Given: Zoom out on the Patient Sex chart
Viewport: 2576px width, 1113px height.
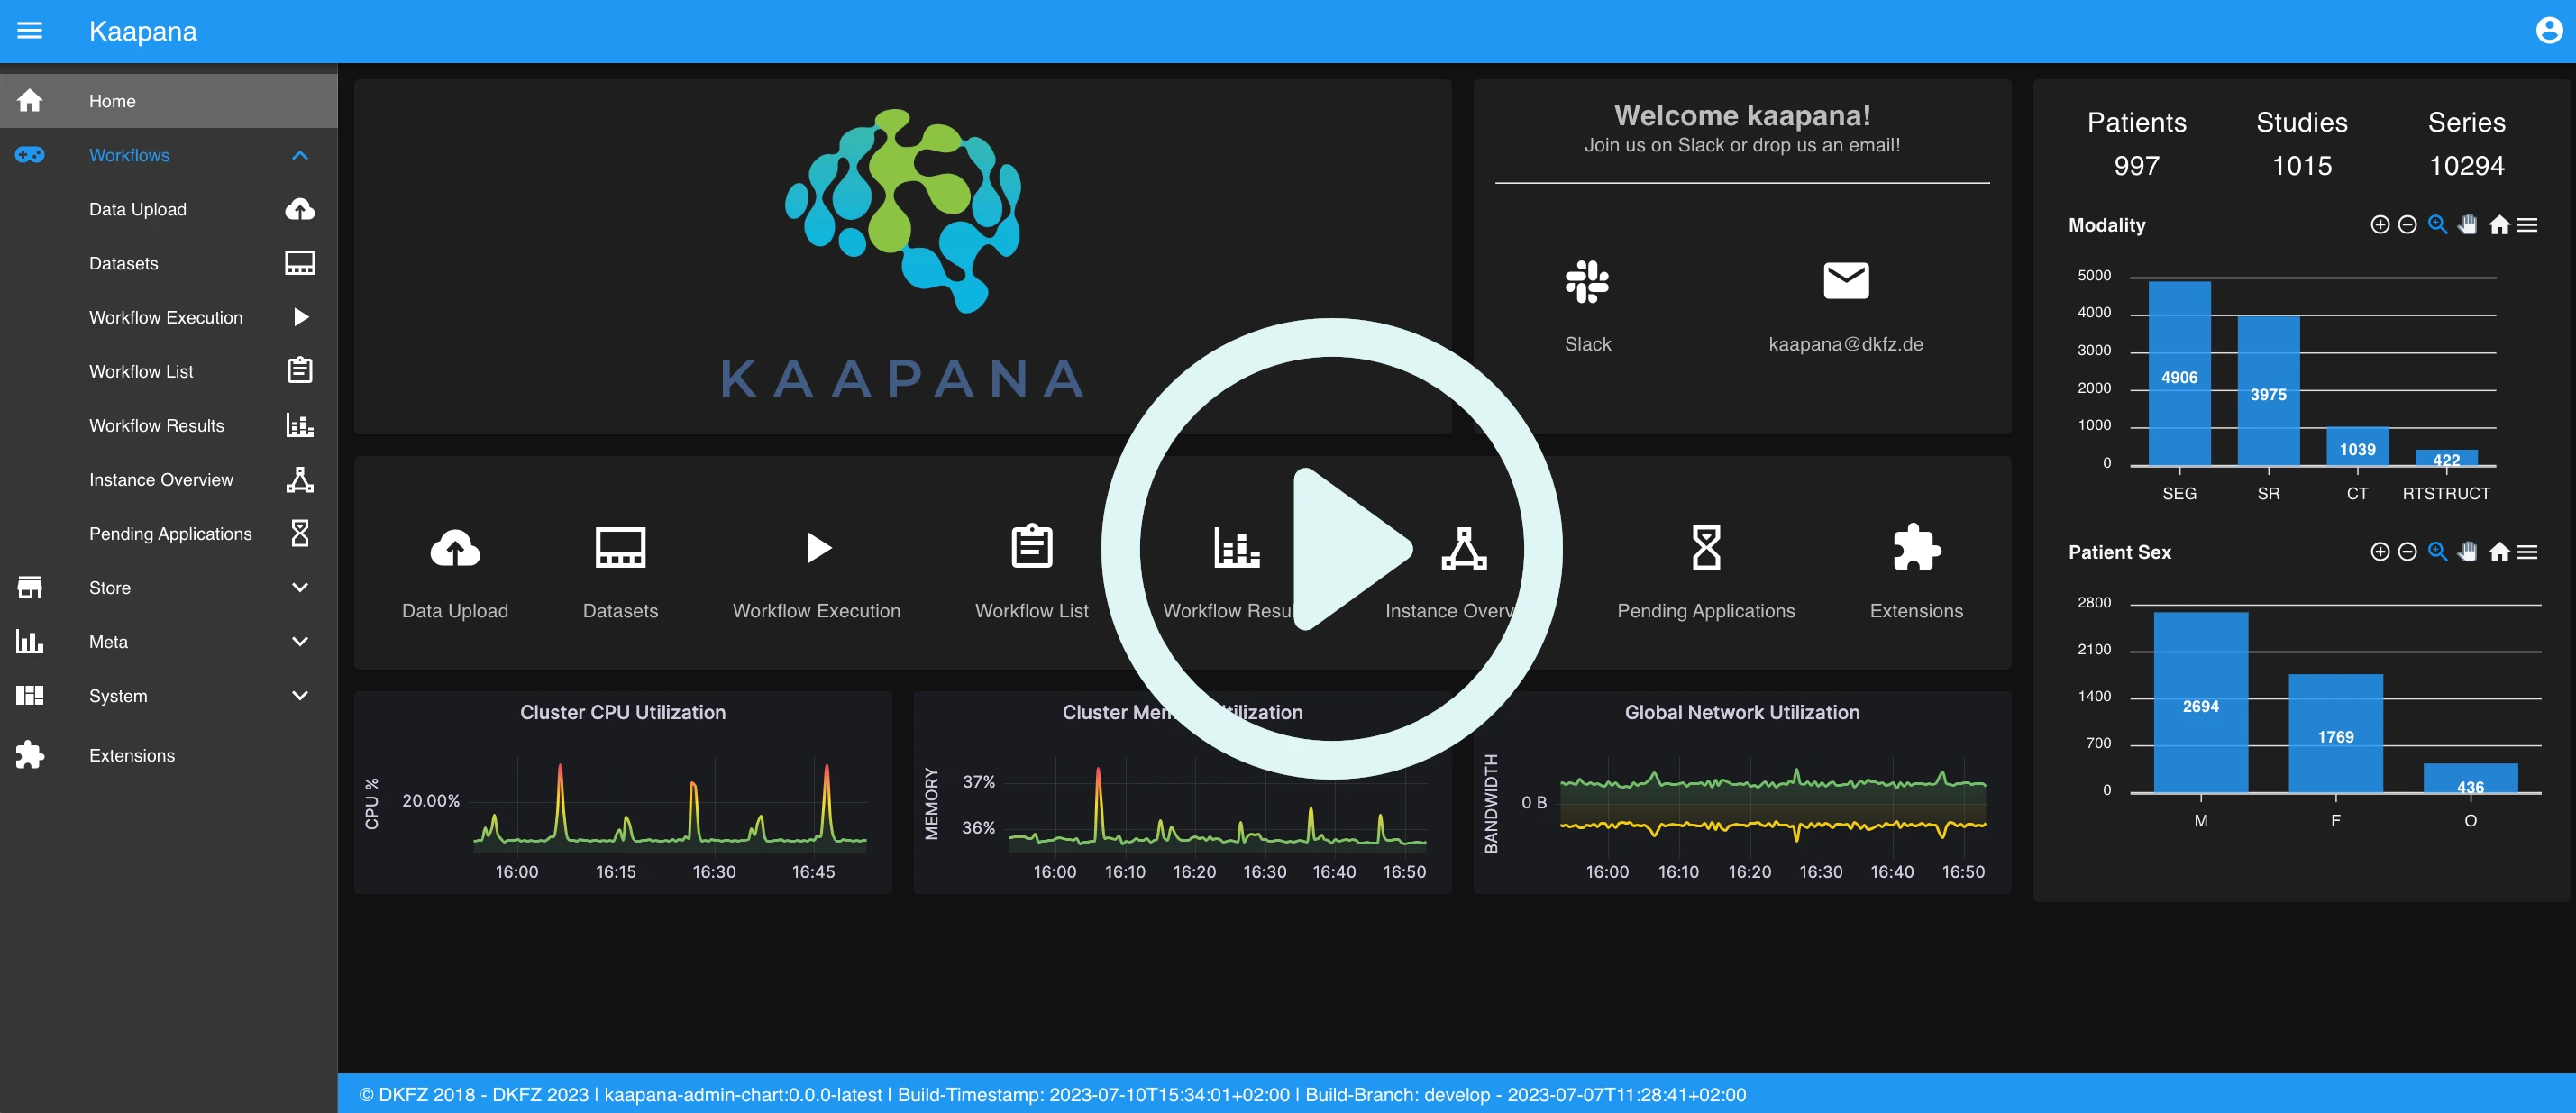Looking at the screenshot, I should (2408, 552).
